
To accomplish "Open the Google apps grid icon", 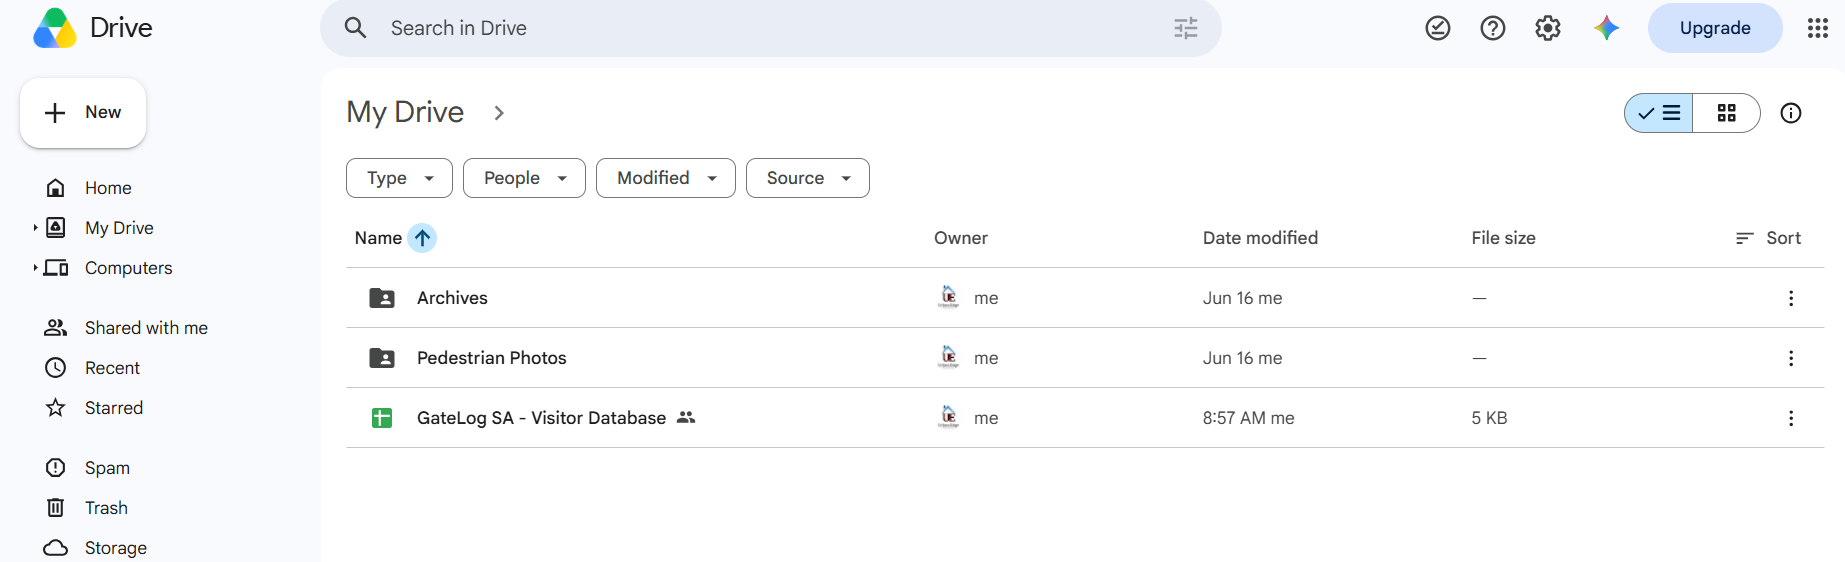I will (x=1818, y=28).
